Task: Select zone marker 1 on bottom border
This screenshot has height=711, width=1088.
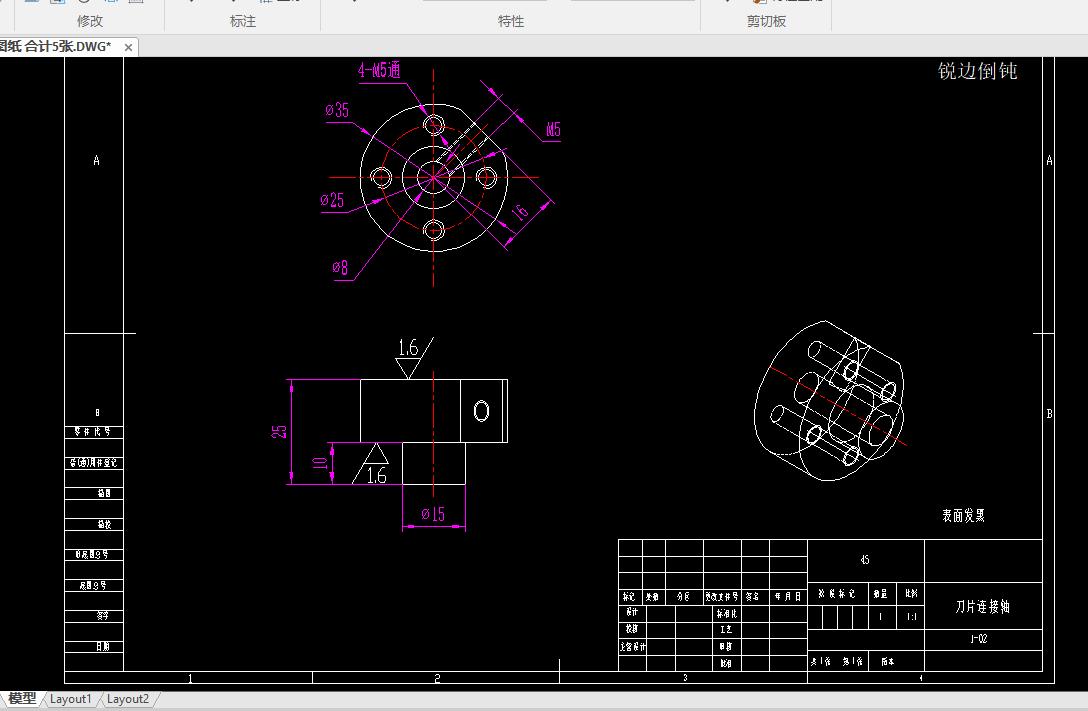Action: tap(190, 678)
